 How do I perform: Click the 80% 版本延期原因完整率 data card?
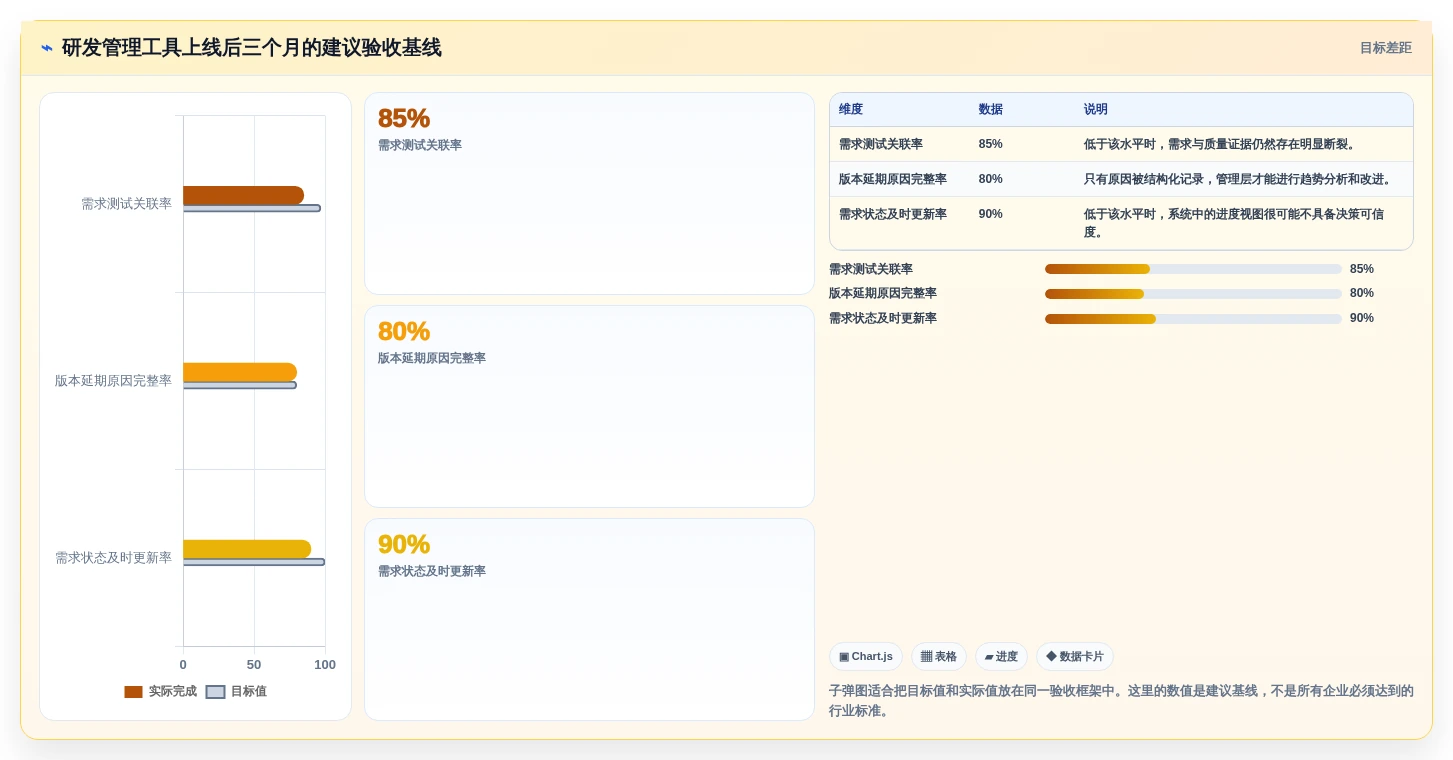pyautogui.click(x=589, y=407)
